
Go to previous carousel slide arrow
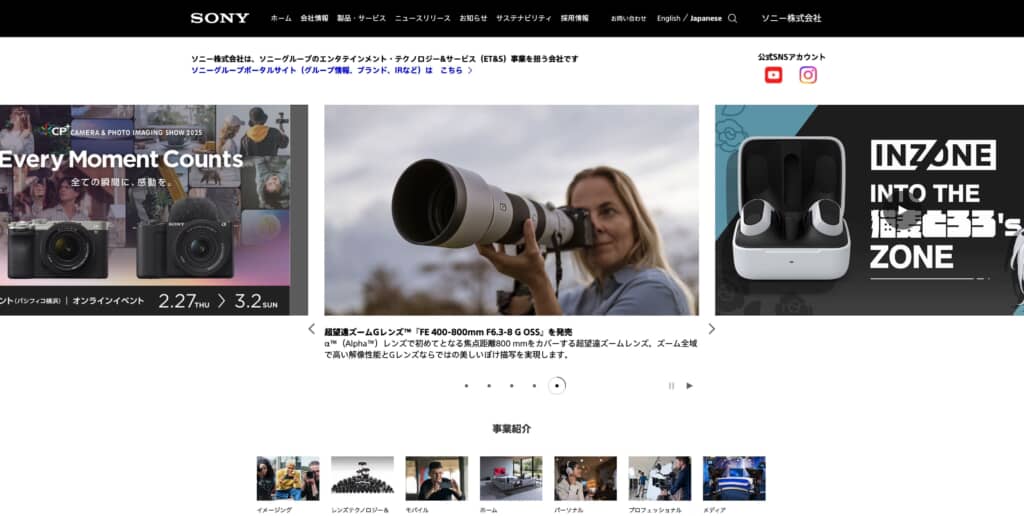312,329
